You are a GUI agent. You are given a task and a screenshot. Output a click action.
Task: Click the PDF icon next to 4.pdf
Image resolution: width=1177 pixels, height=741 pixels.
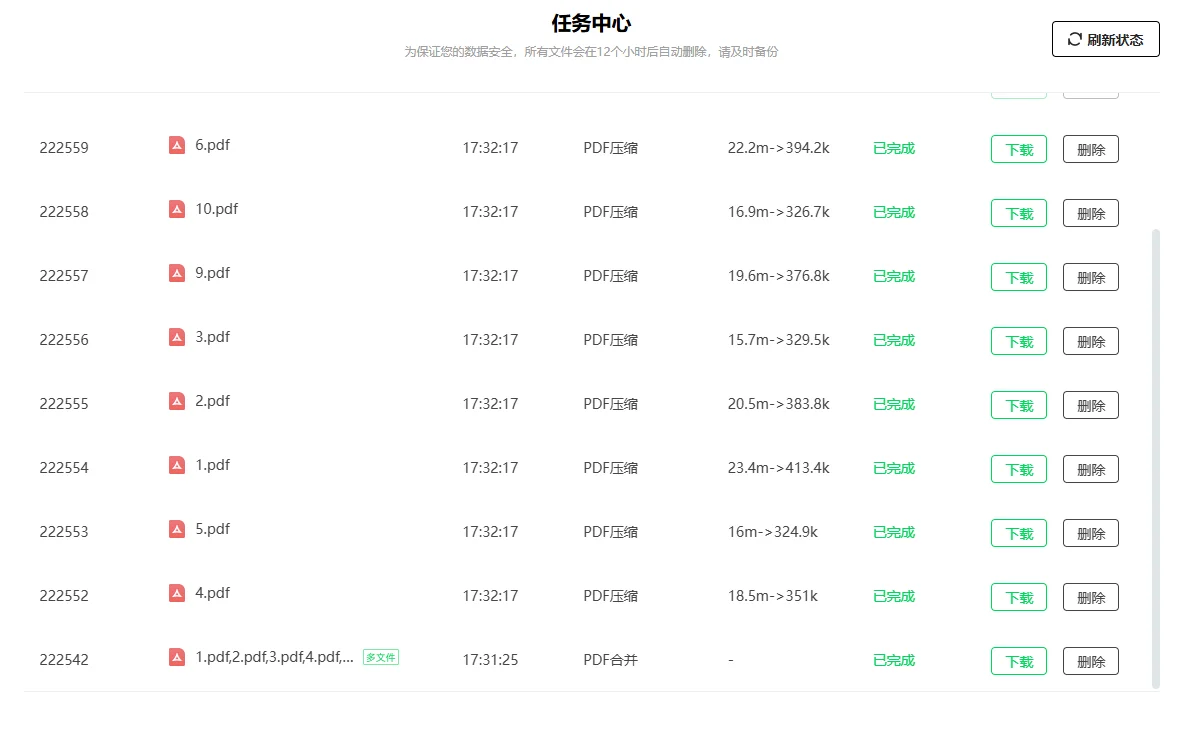click(x=176, y=592)
